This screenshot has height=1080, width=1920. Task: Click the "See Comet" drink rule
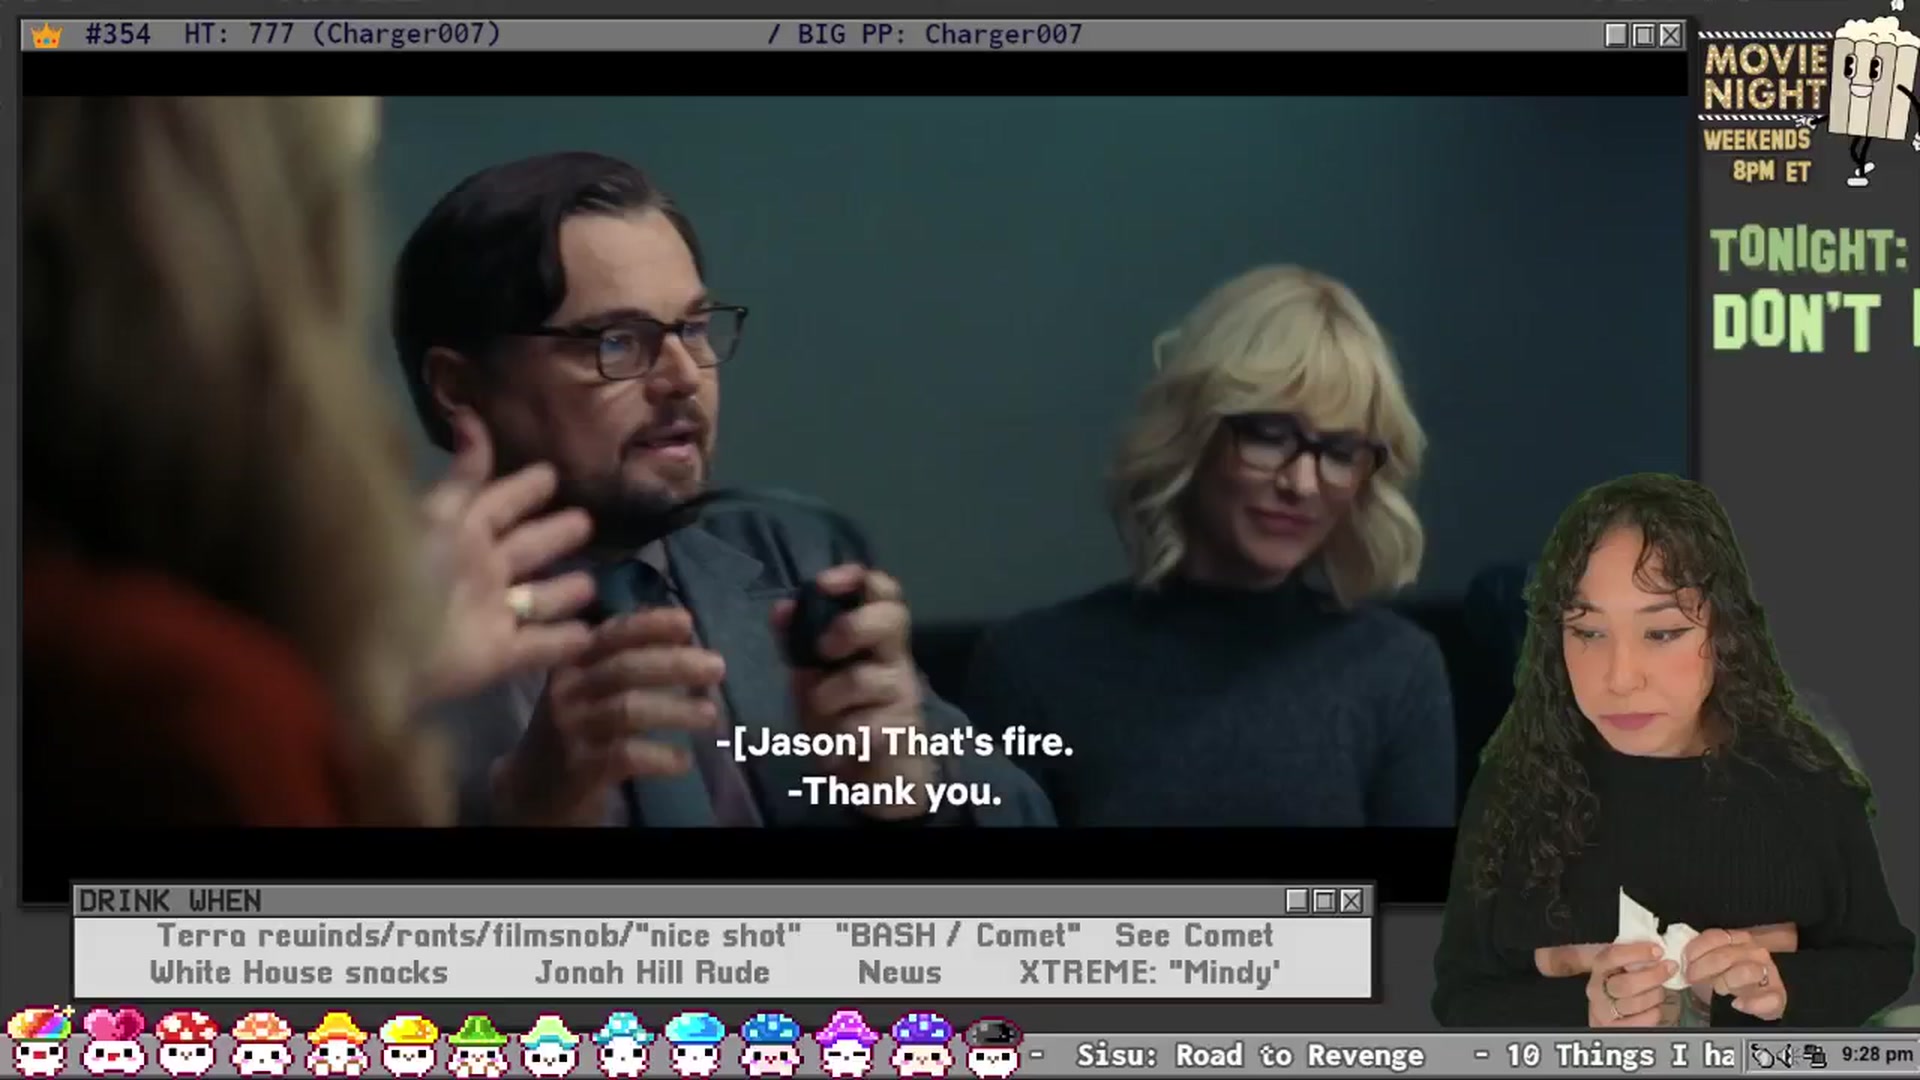point(1194,936)
